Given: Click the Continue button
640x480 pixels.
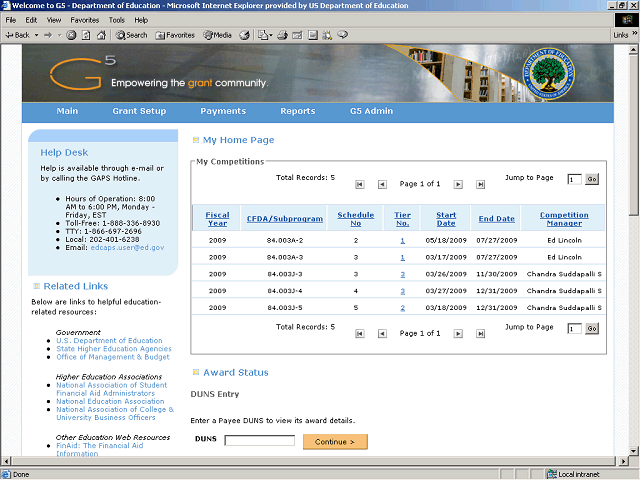Looking at the screenshot, I should pyautogui.click(x=335, y=442).
